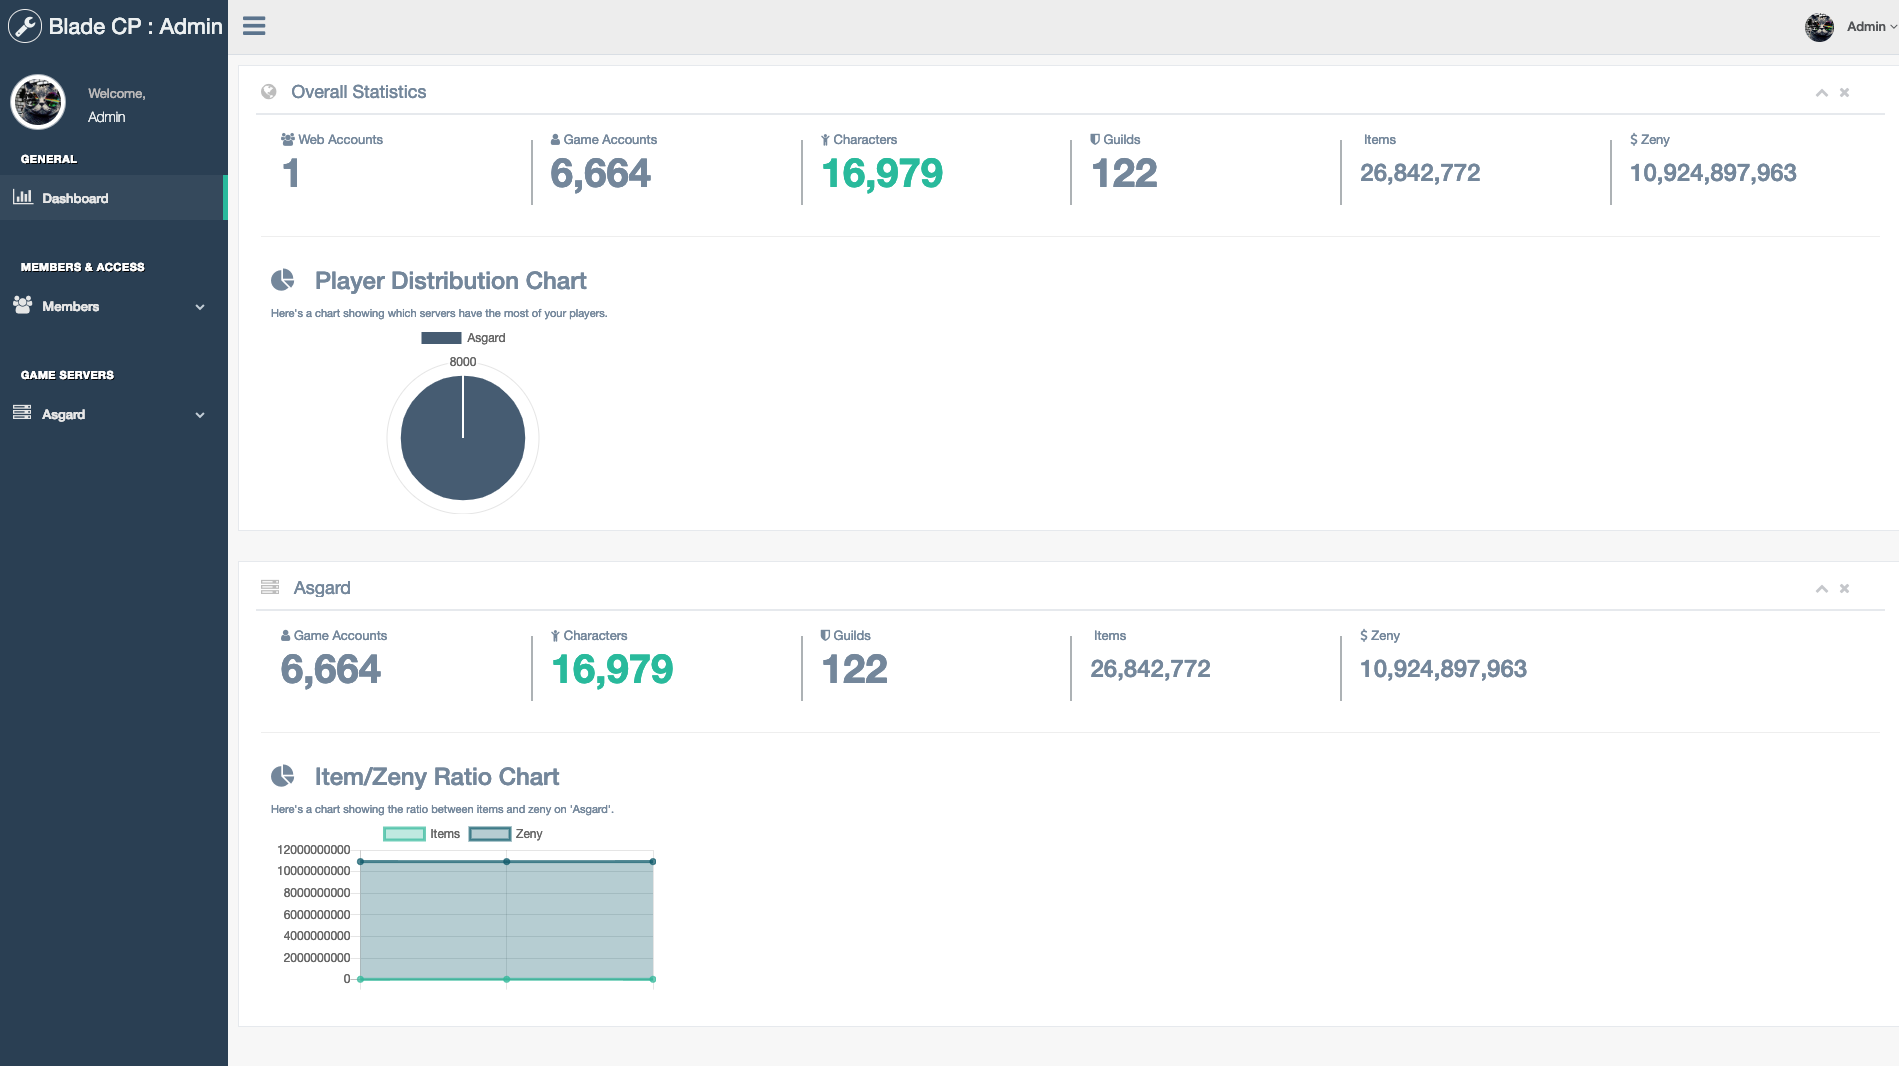
Task: Click the Blade CP : Admin title
Action: click(x=135, y=27)
